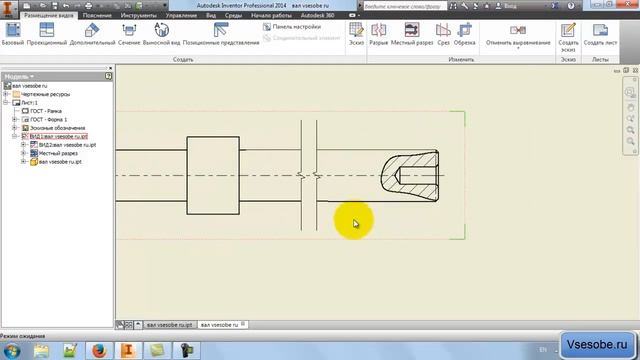Viewport: 640px width, 360px height.
Task: Click Создать эскиз tool
Action: [568, 37]
